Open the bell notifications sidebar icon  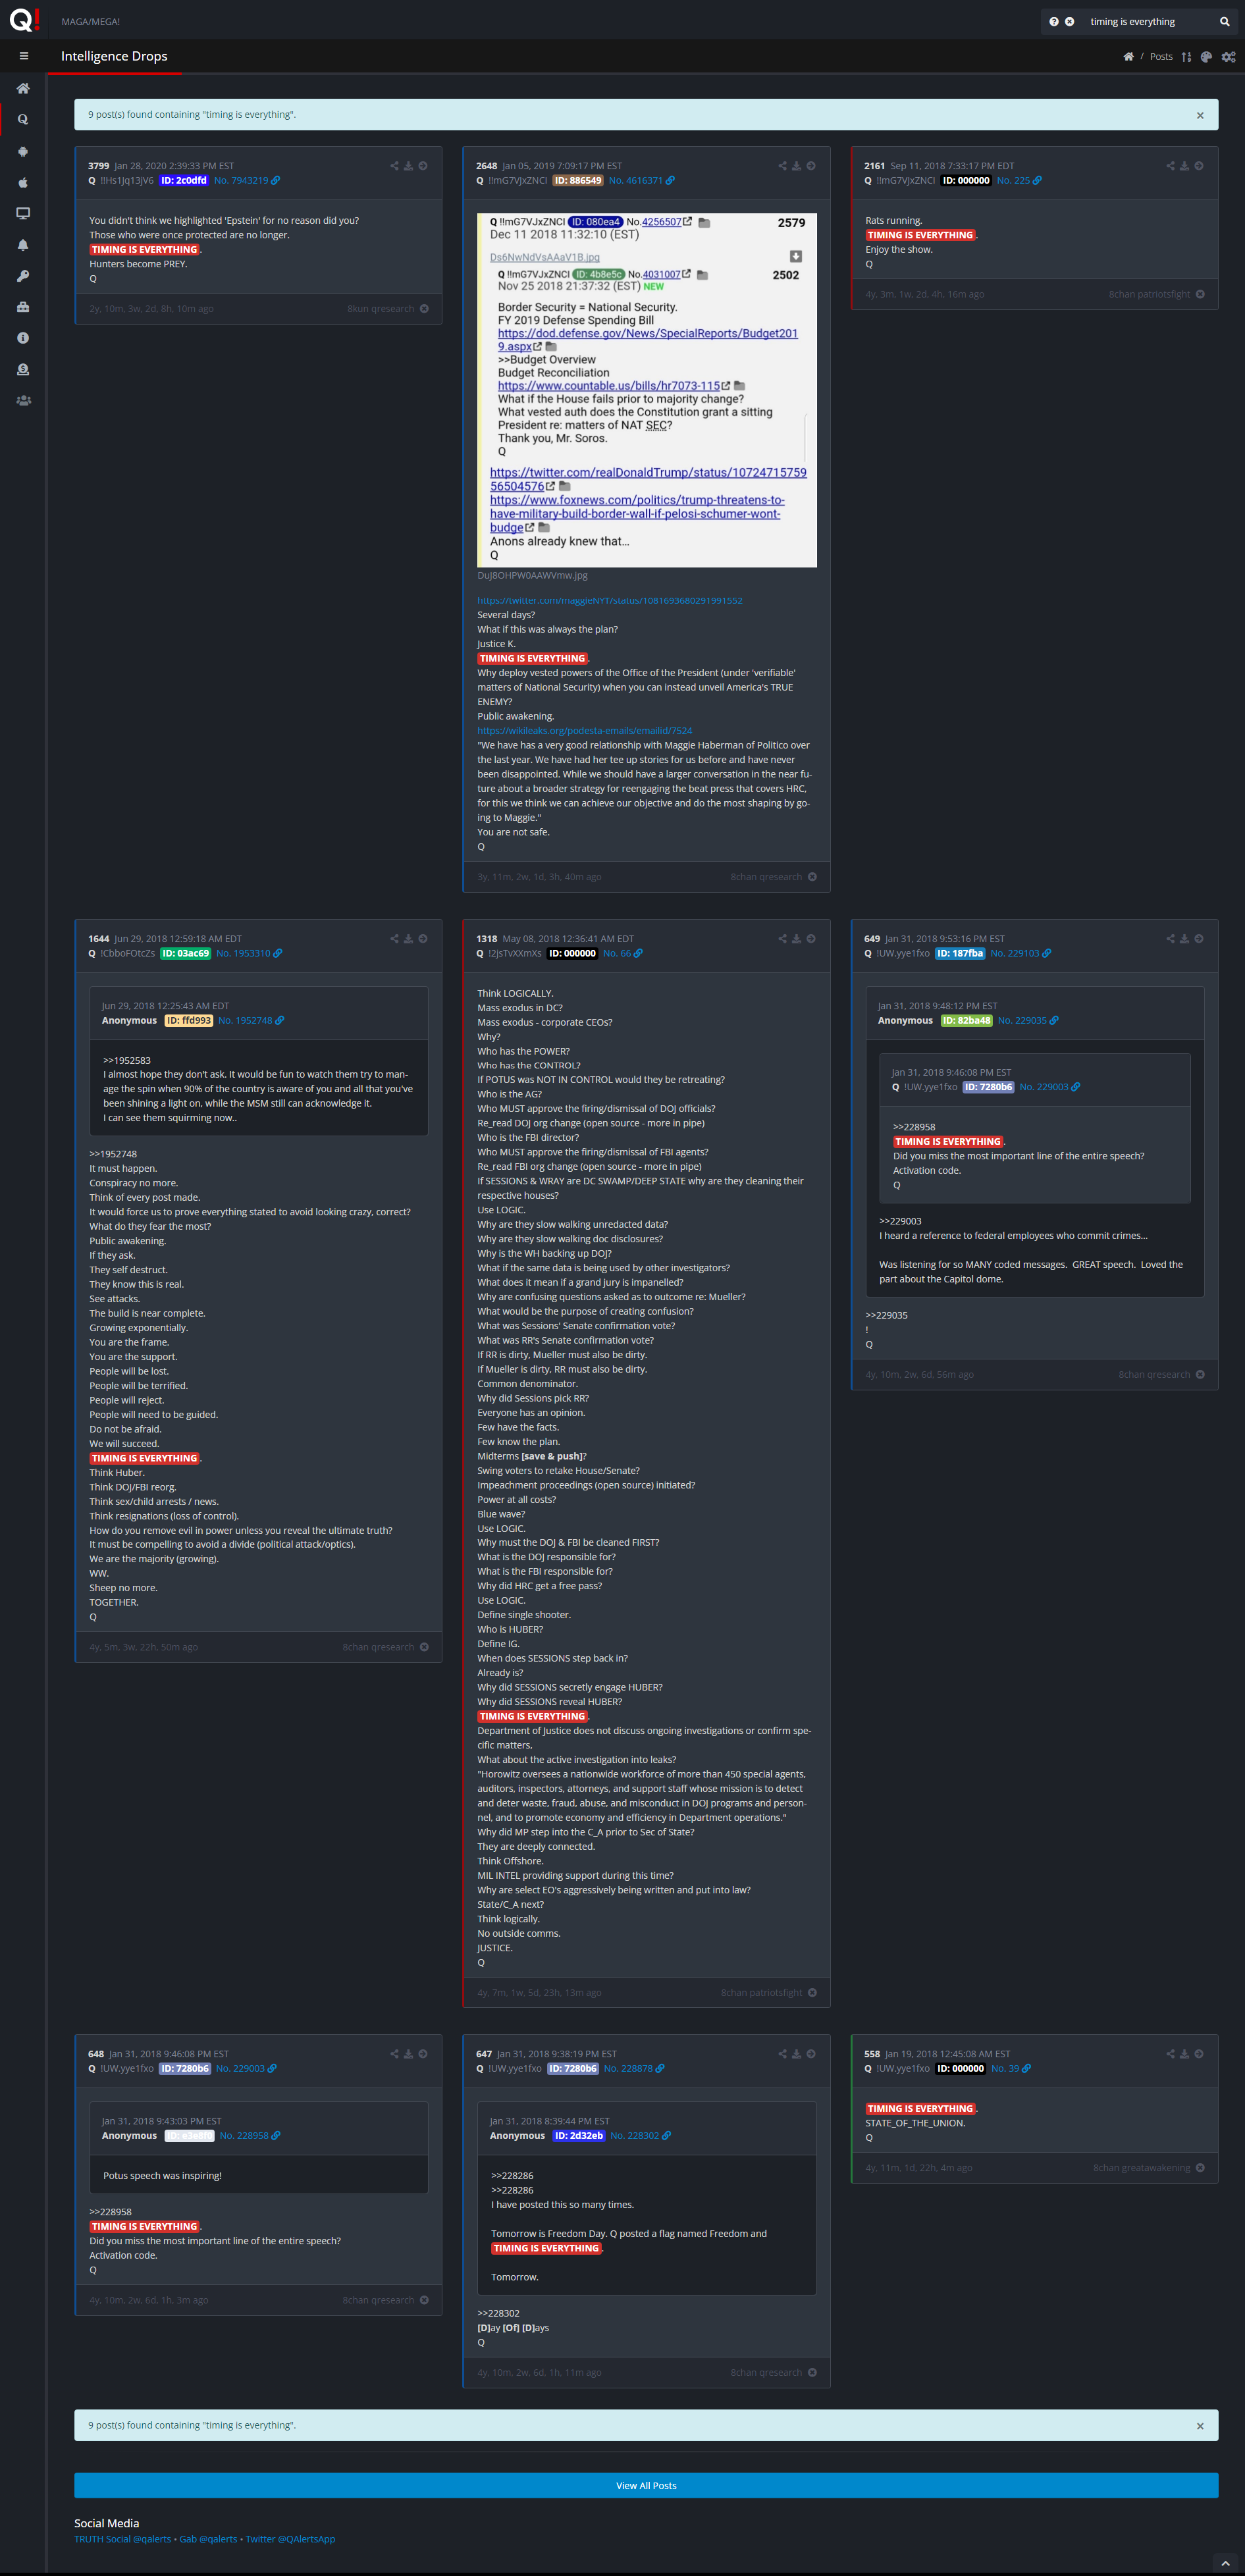(x=23, y=245)
